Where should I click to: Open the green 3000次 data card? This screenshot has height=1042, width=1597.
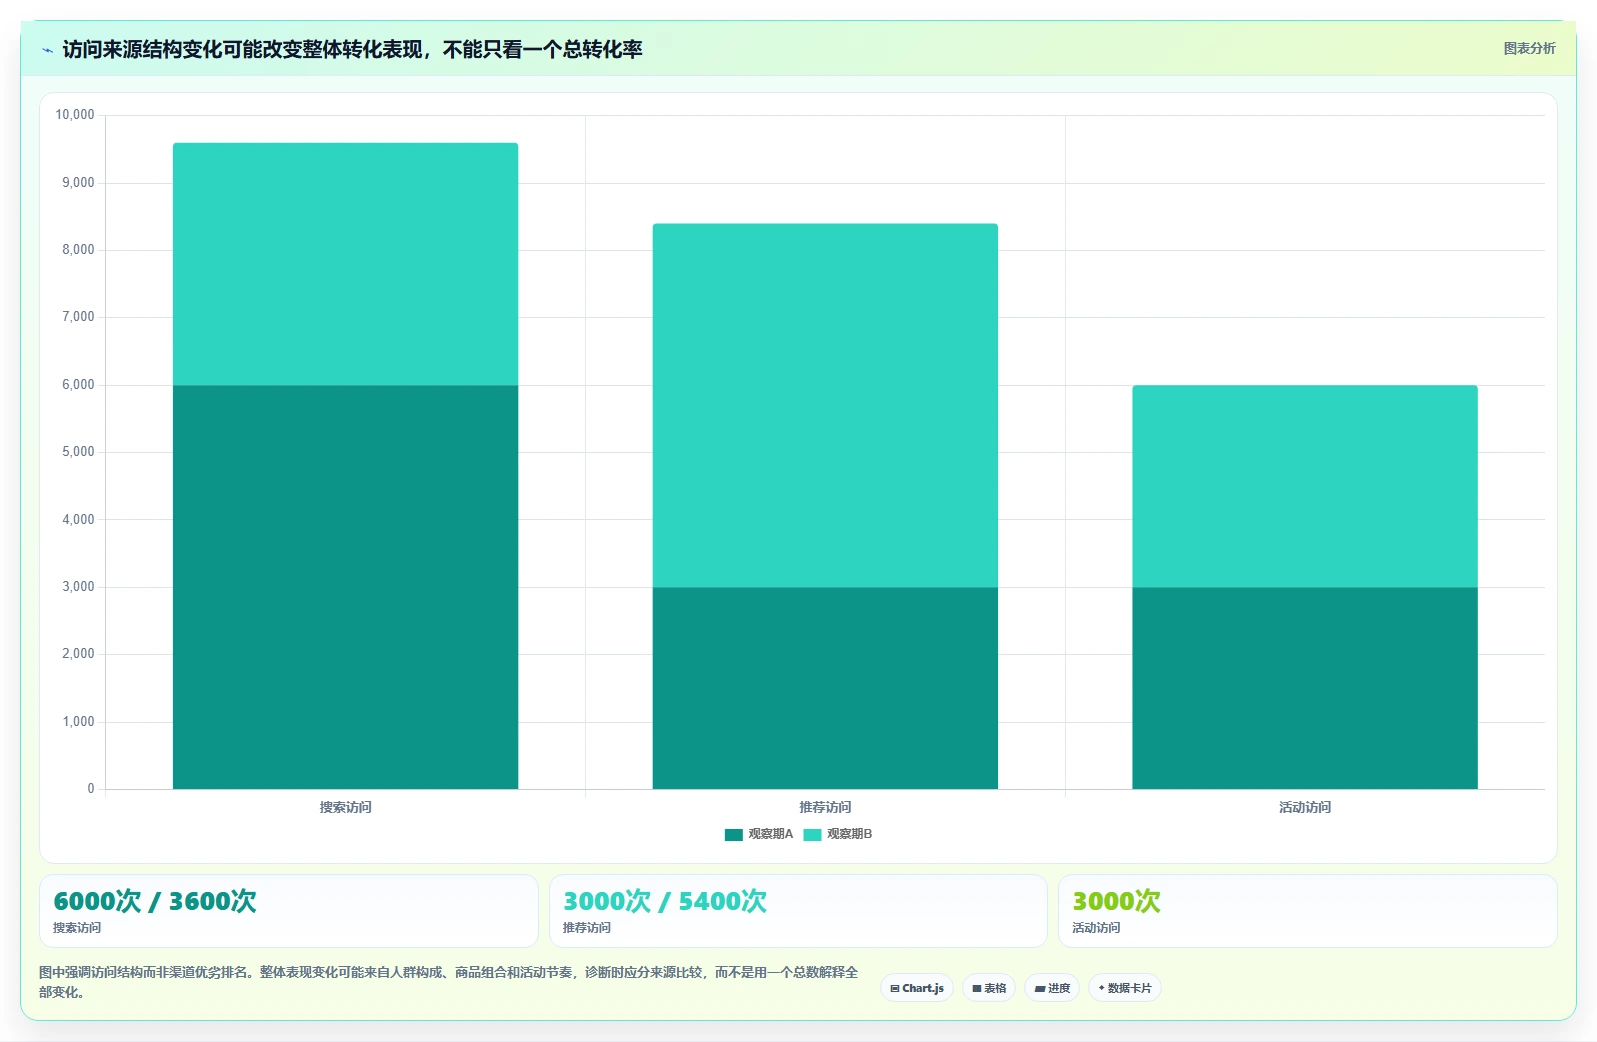(x=1307, y=911)
